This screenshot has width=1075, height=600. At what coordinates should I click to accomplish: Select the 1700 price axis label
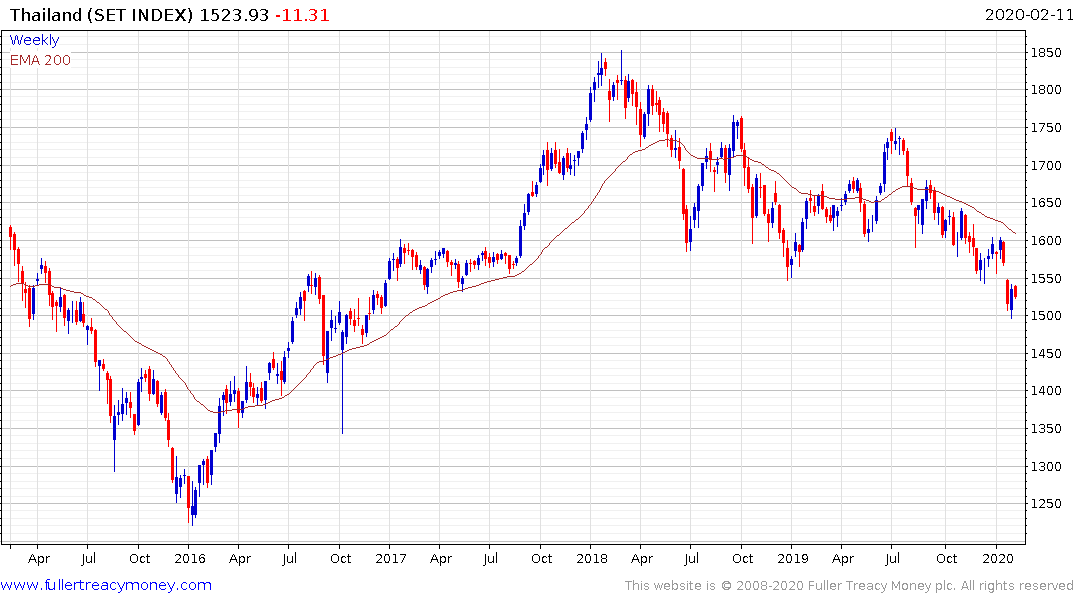[1046, 166]
